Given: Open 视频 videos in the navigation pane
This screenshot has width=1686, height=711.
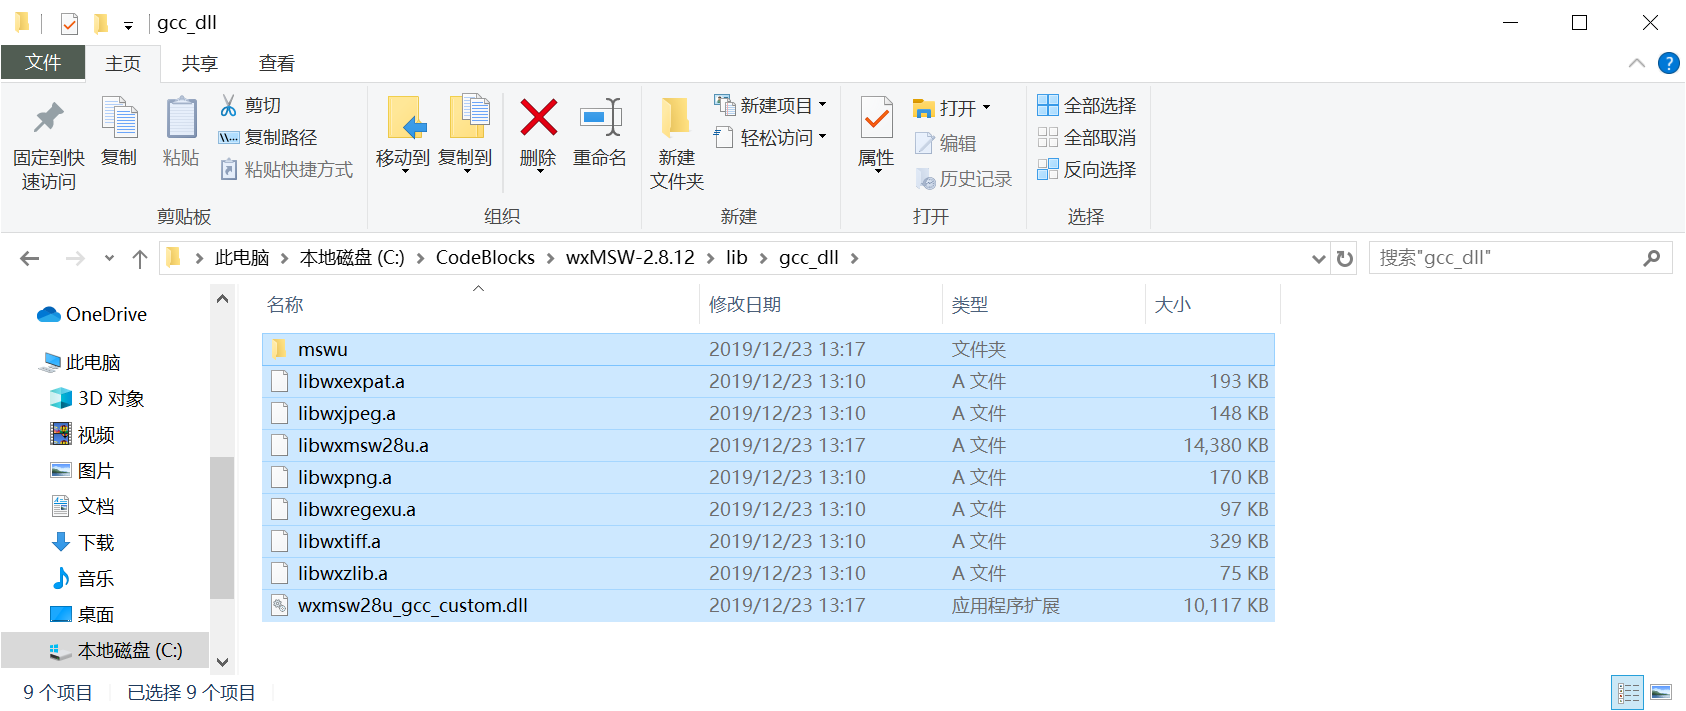Looking at the screenshot, I should (82, 435).
